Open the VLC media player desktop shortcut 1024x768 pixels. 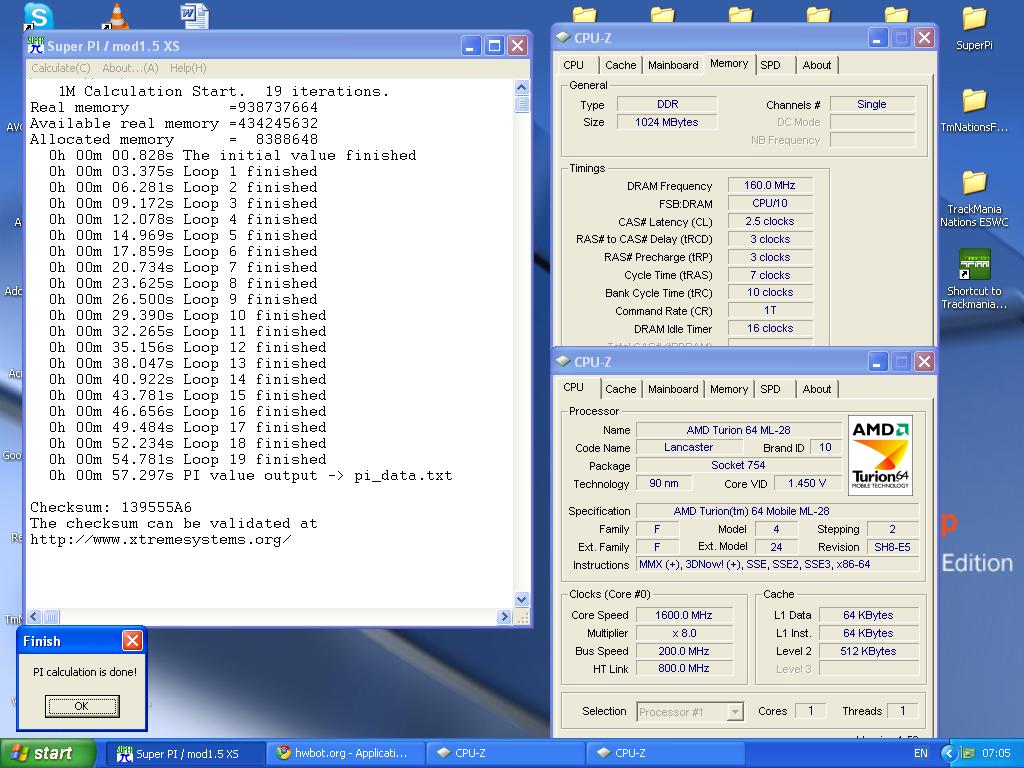(116, 16)
